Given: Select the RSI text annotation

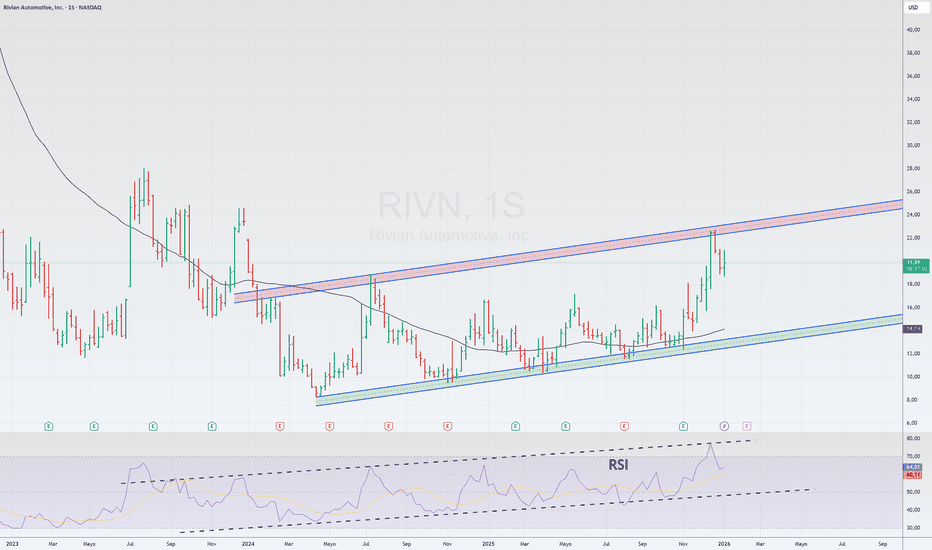Looking at the screenshot, I should pos(618,465).
